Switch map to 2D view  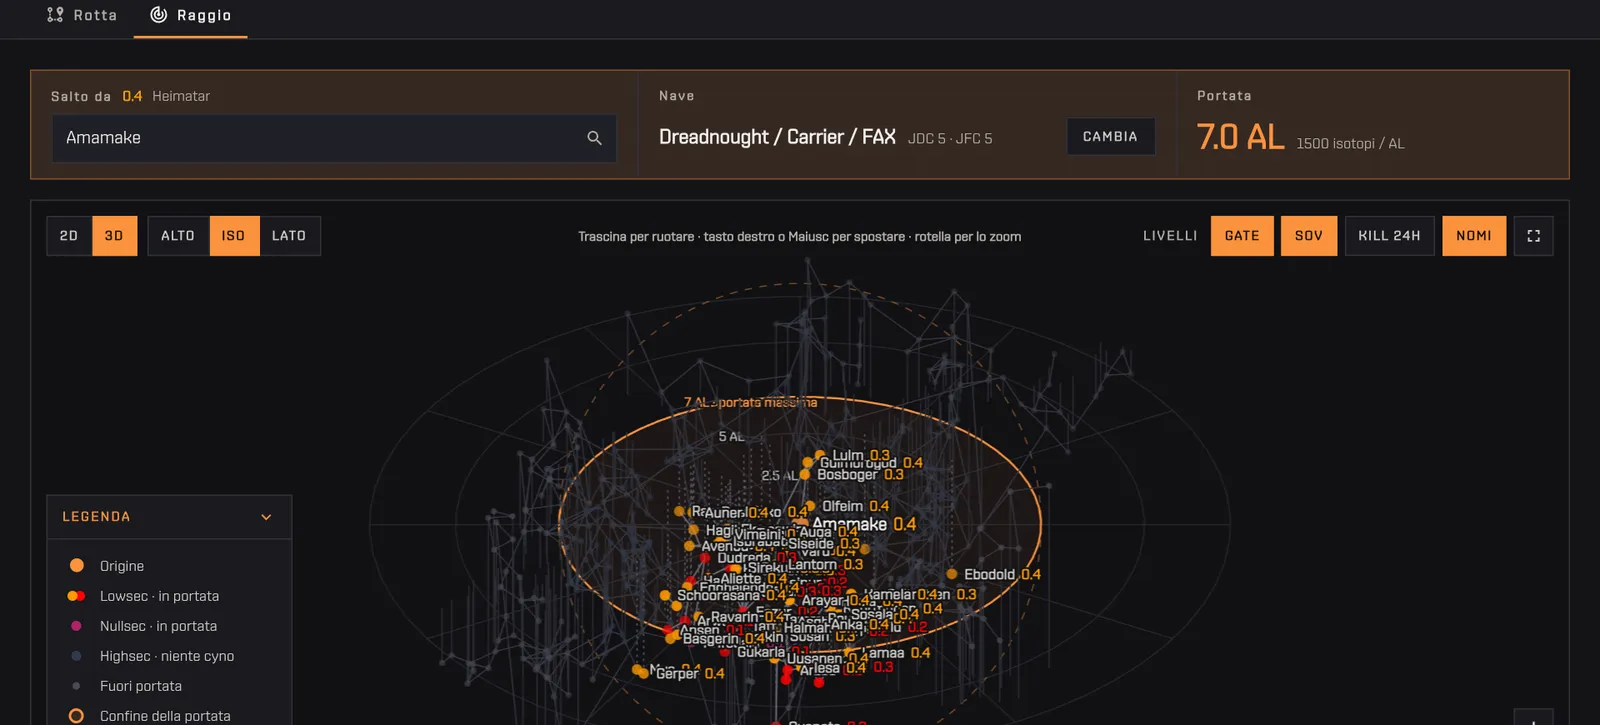[x=69, y=236]
